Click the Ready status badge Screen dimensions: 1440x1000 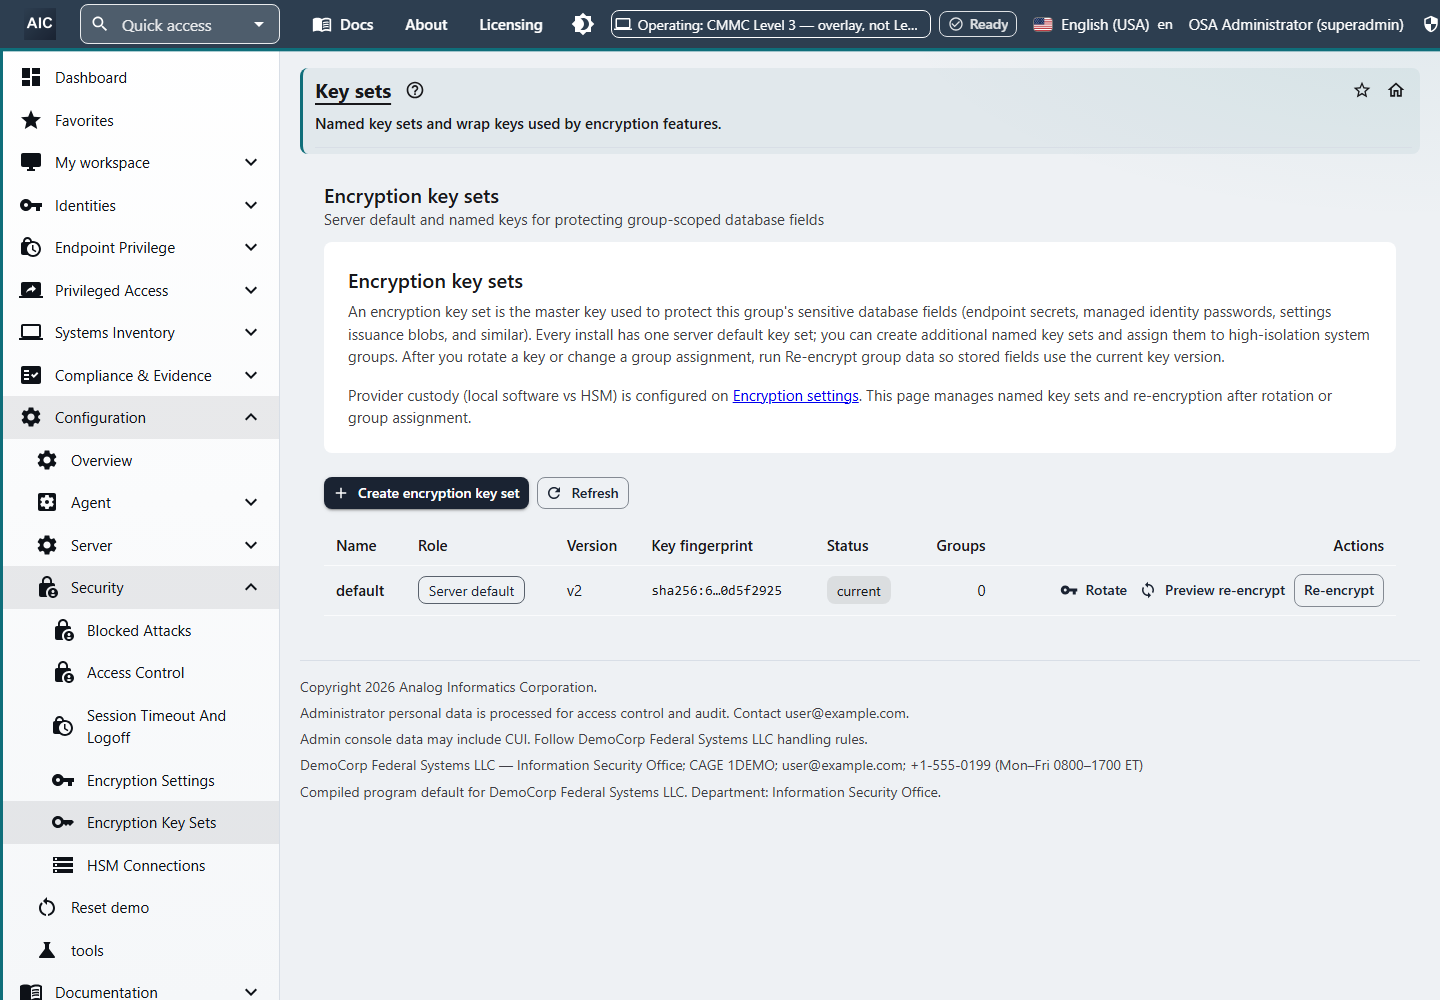pos(978,24)
